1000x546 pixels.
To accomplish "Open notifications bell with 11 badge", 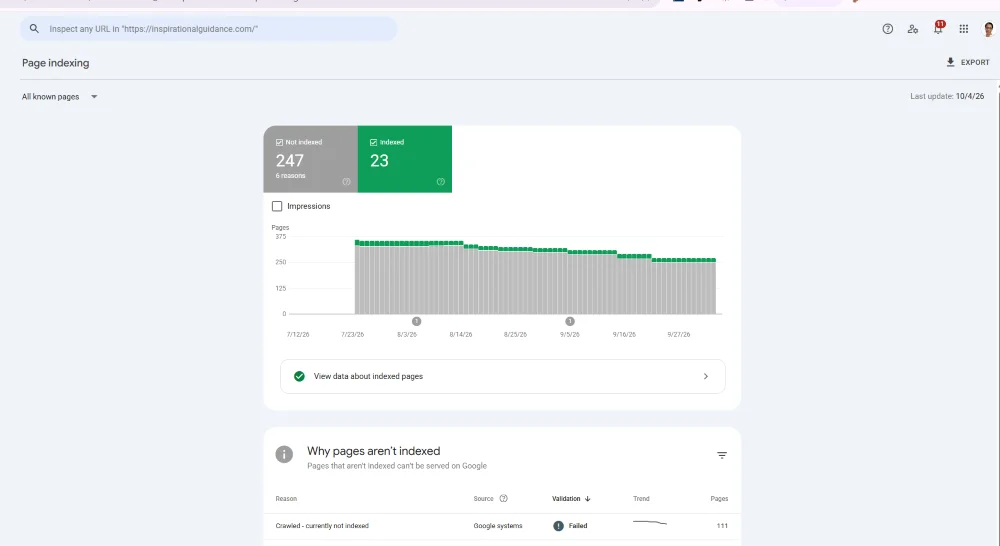I will coord(938,27).
